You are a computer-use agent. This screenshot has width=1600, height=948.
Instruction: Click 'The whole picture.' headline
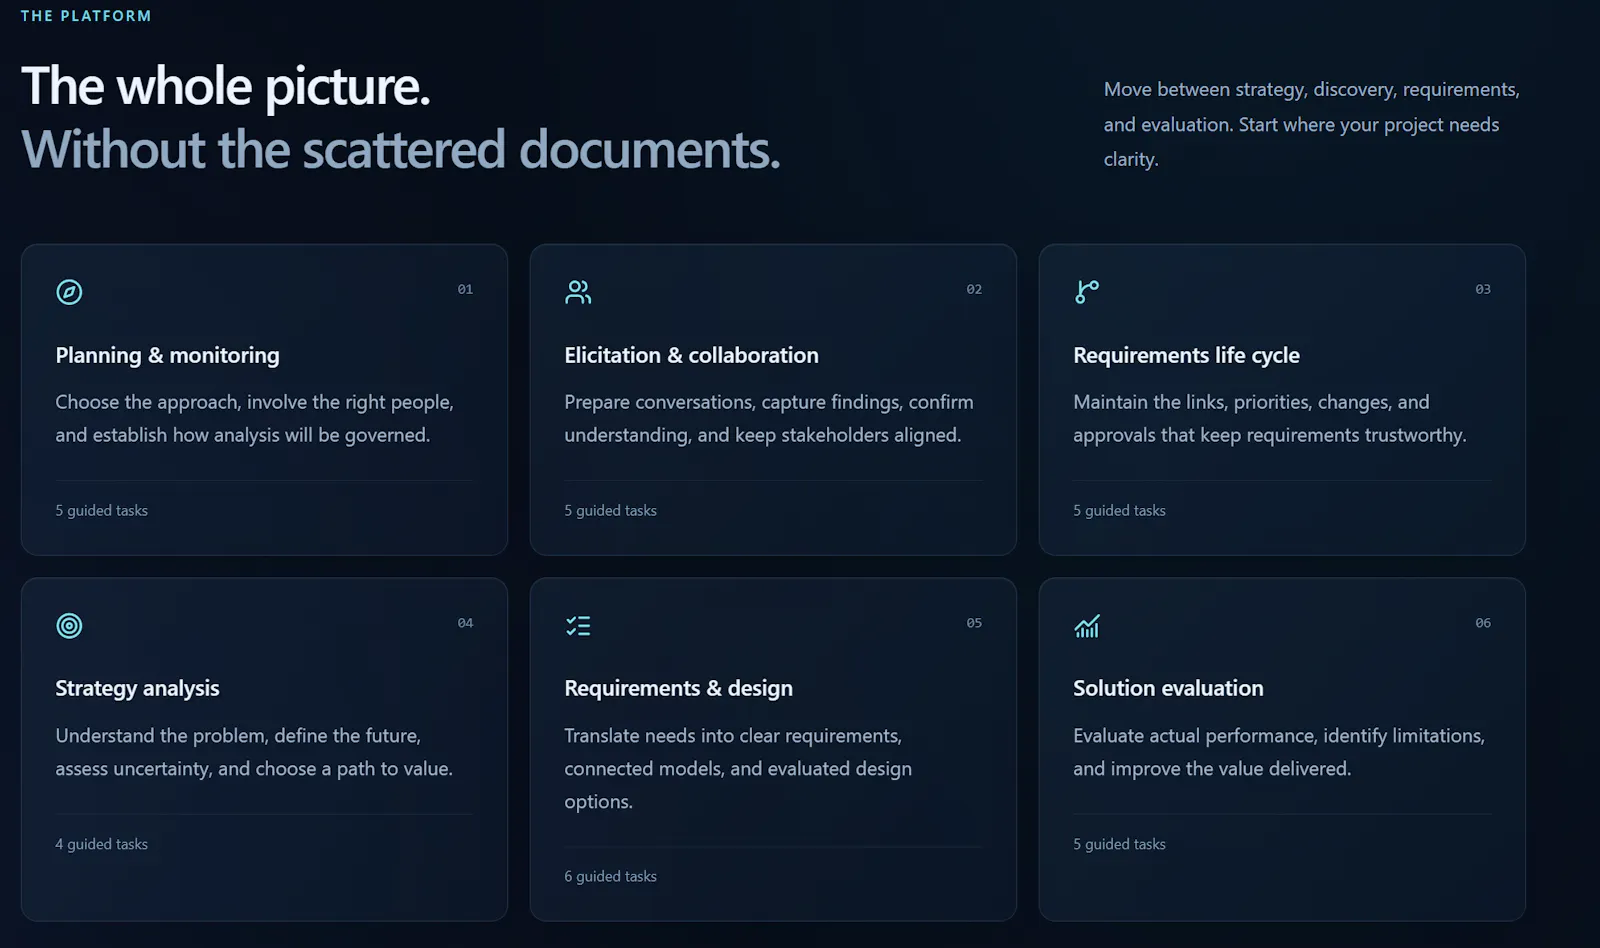click(x=226, y=86)
